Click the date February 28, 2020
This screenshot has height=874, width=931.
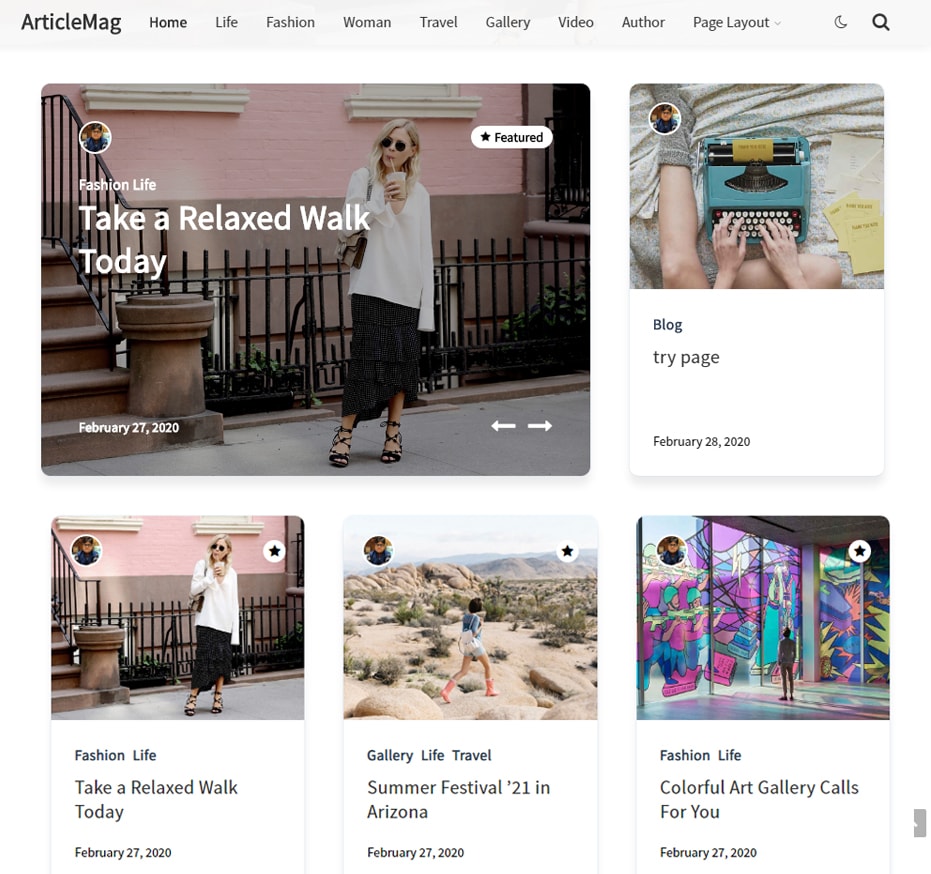pos(701,442)
